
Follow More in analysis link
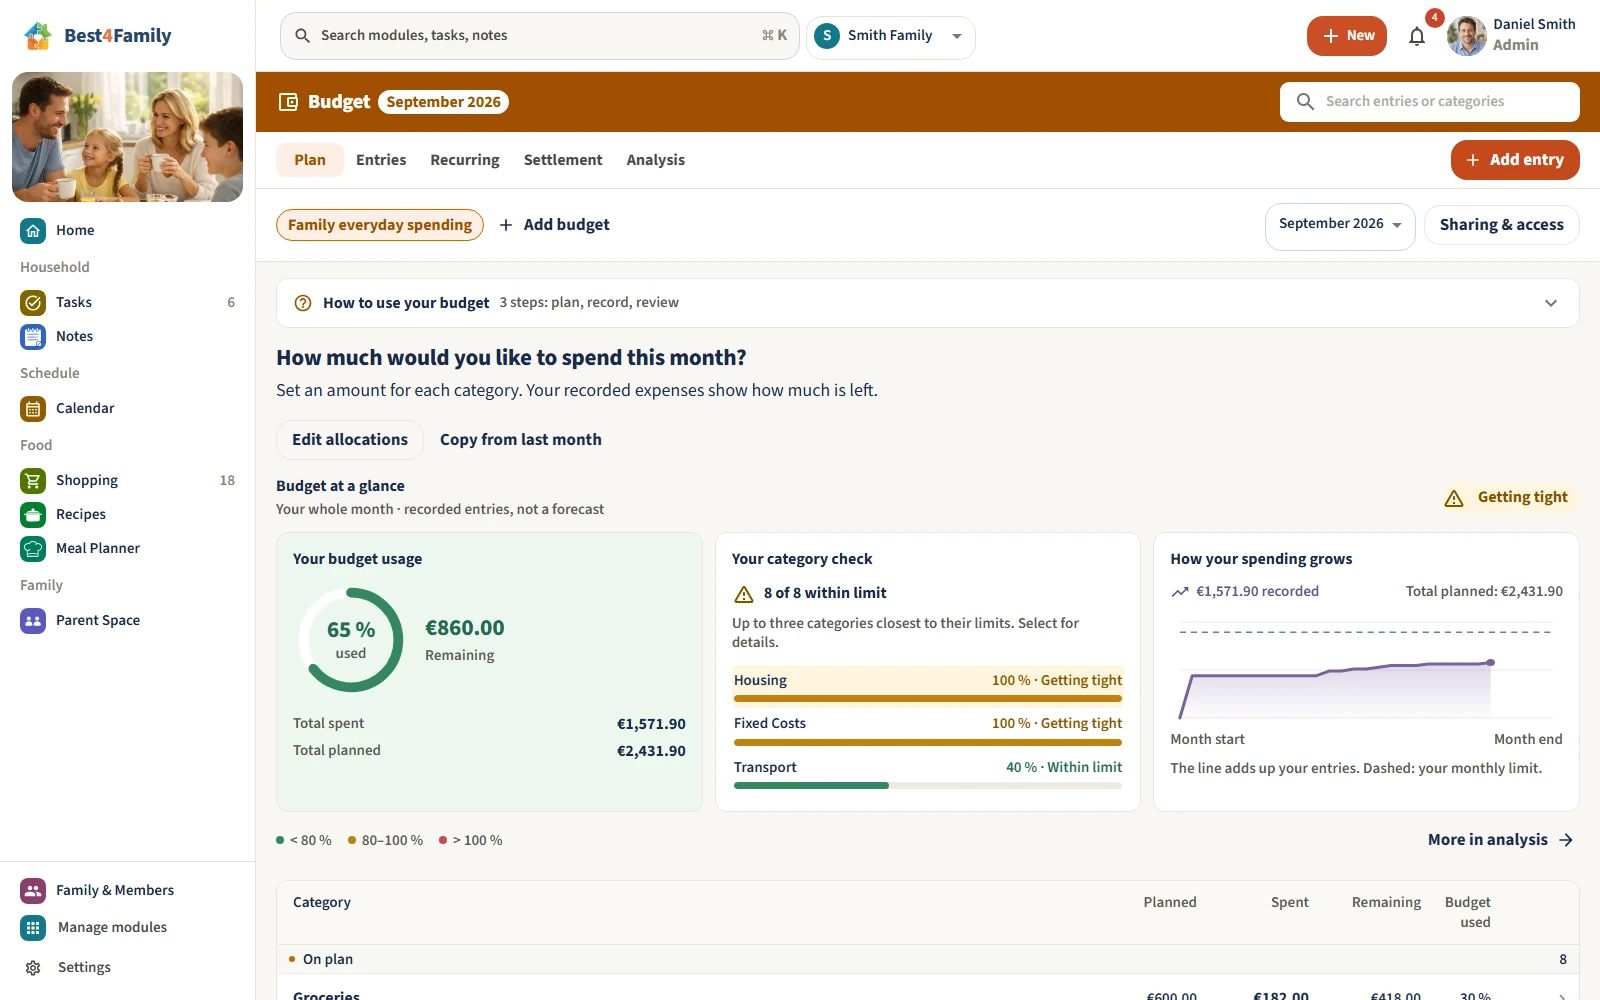1500,840
